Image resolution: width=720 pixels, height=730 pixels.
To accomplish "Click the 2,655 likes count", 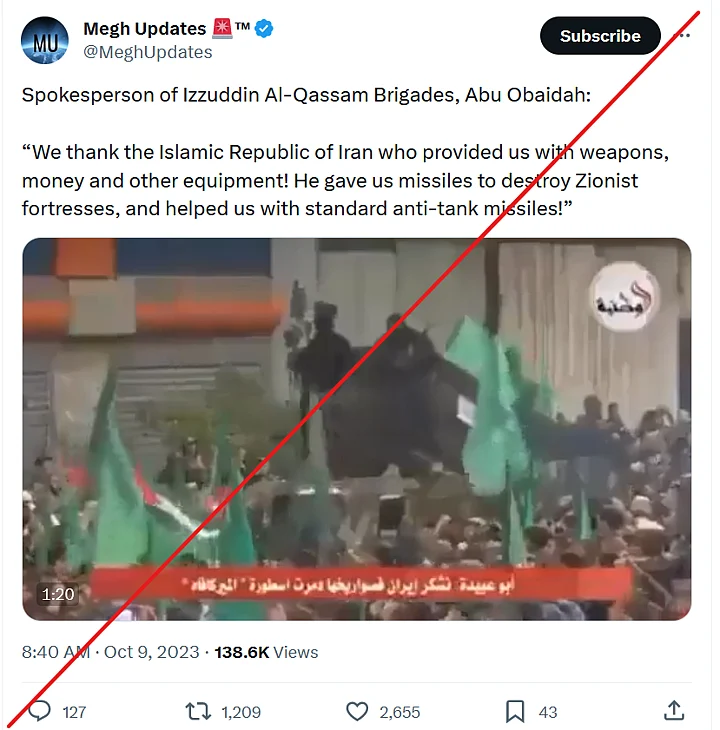I will click(399, 712).
